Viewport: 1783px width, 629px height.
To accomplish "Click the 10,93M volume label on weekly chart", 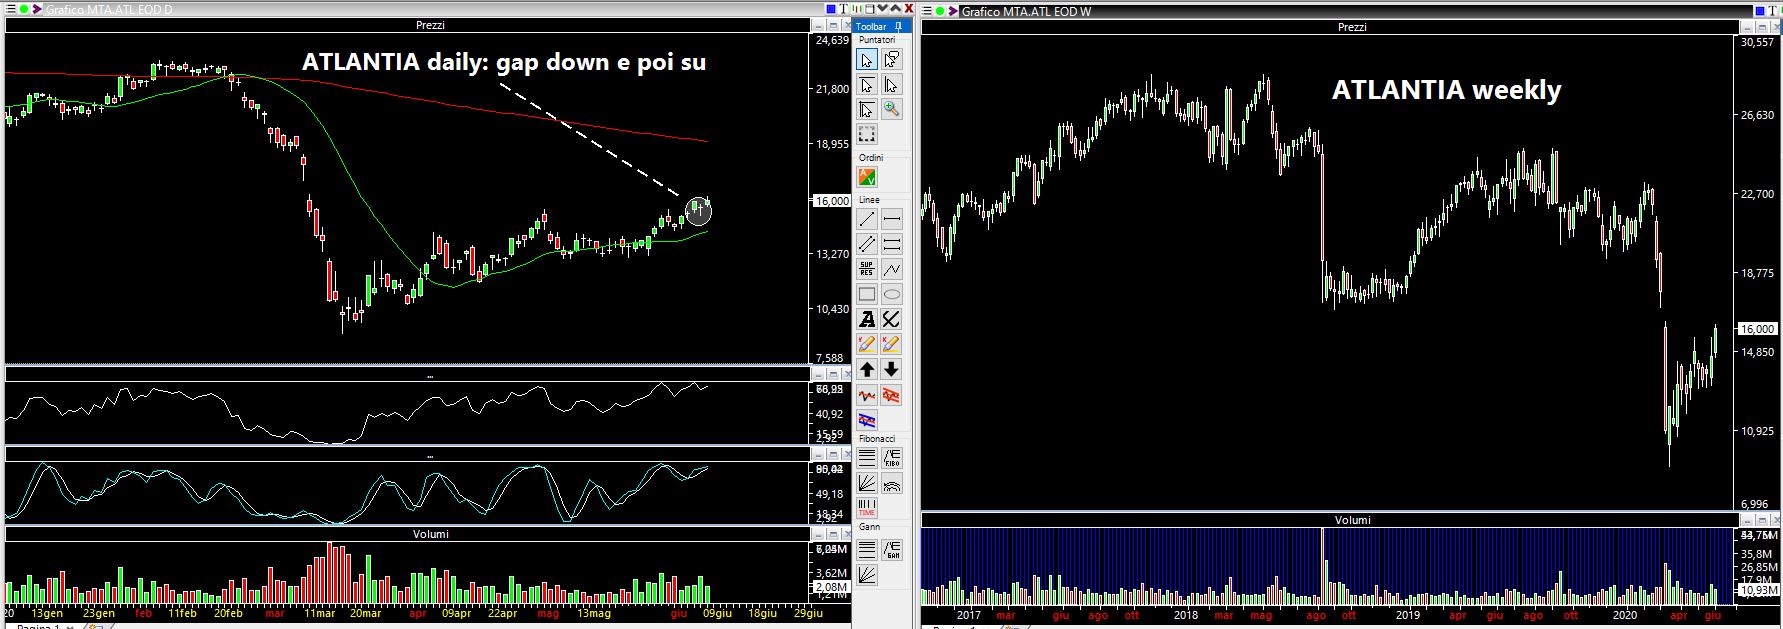I will [1757, 591].
